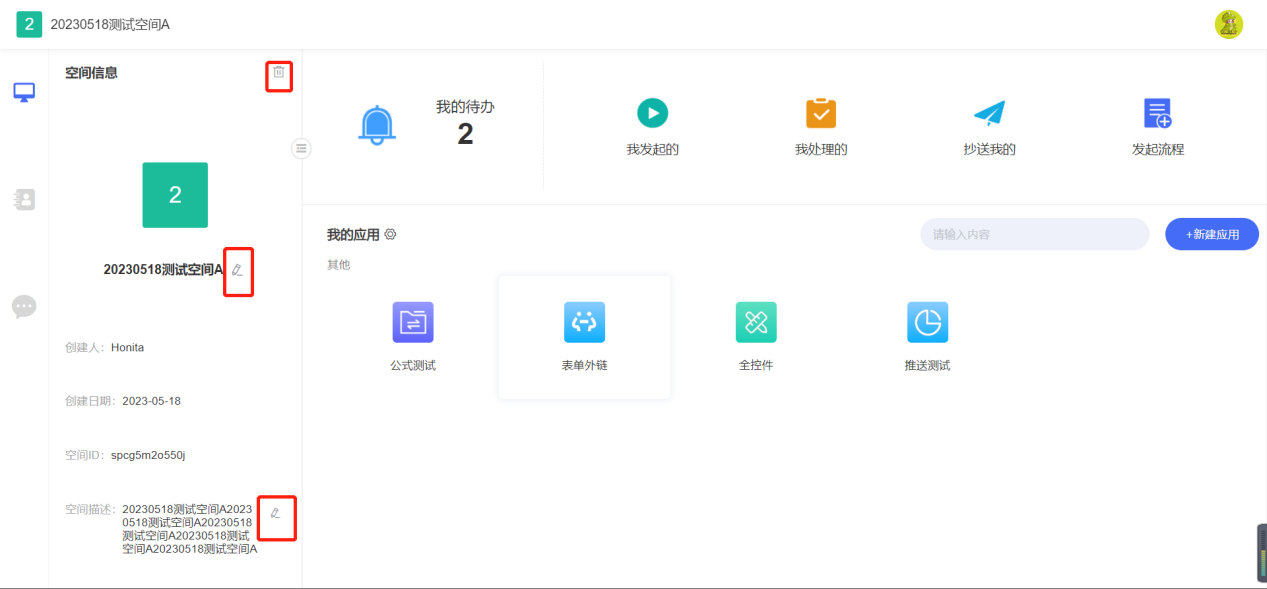Open the 推送测试 application
1267x589 pixels.
(927, 336)
